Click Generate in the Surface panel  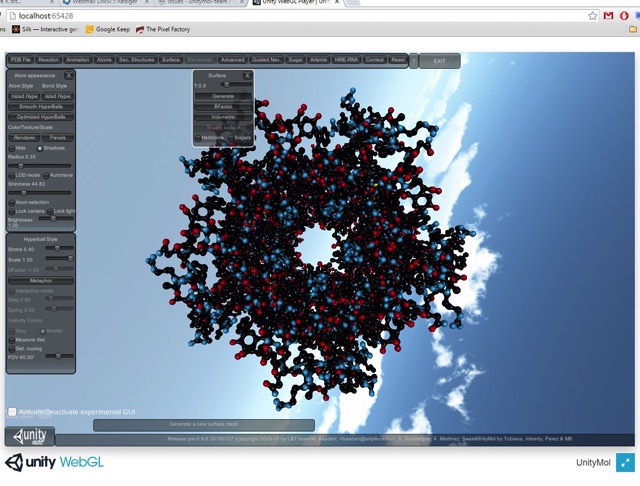point(223,96)
